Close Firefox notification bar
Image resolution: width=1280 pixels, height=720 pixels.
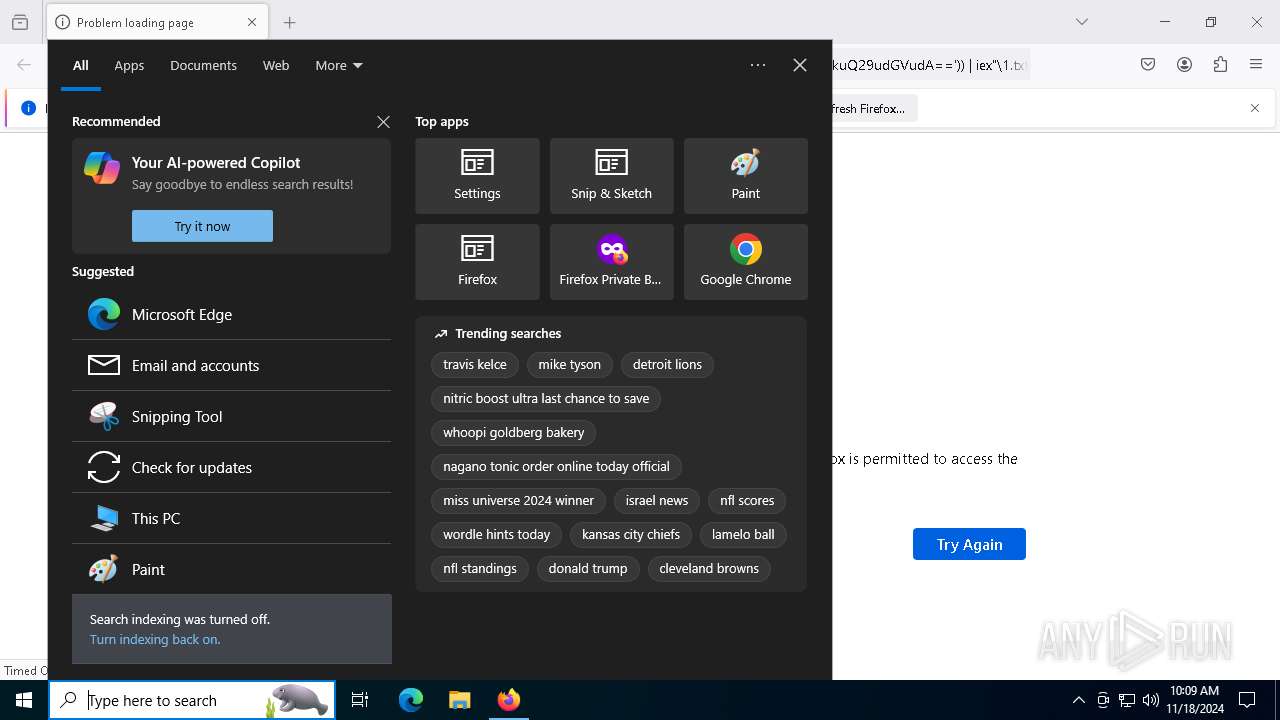[x=1255, y=108]
